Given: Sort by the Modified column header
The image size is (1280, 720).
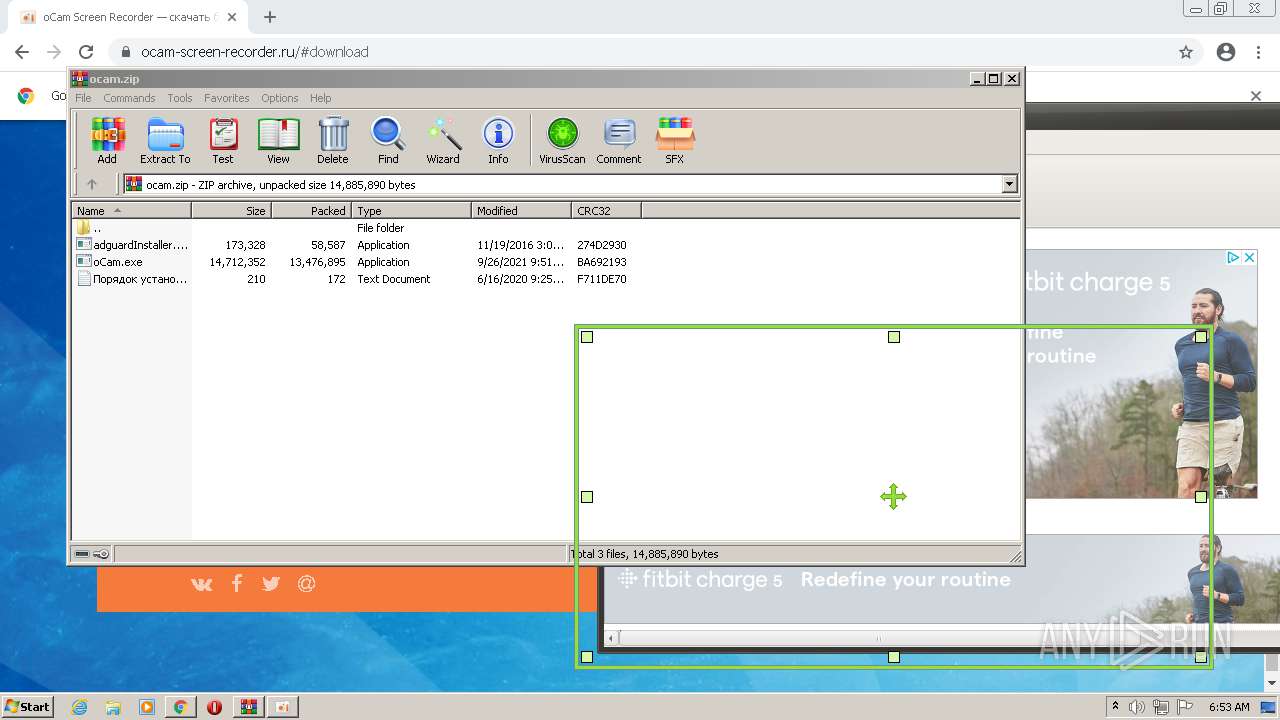Looking at the screenshot, I should point(521,210).
